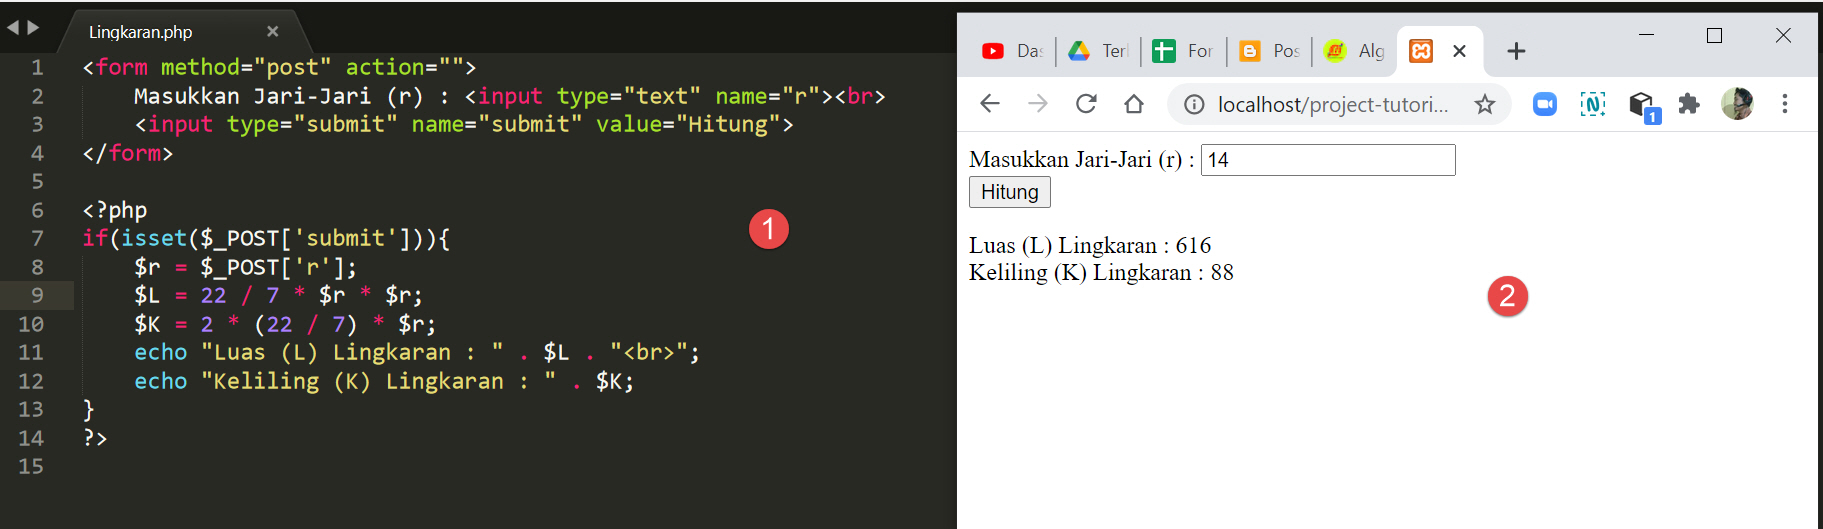The height and width of the screenshot is (529, 1823).
Task: Open the Chrome three-dot menu
Action: 1785,104
